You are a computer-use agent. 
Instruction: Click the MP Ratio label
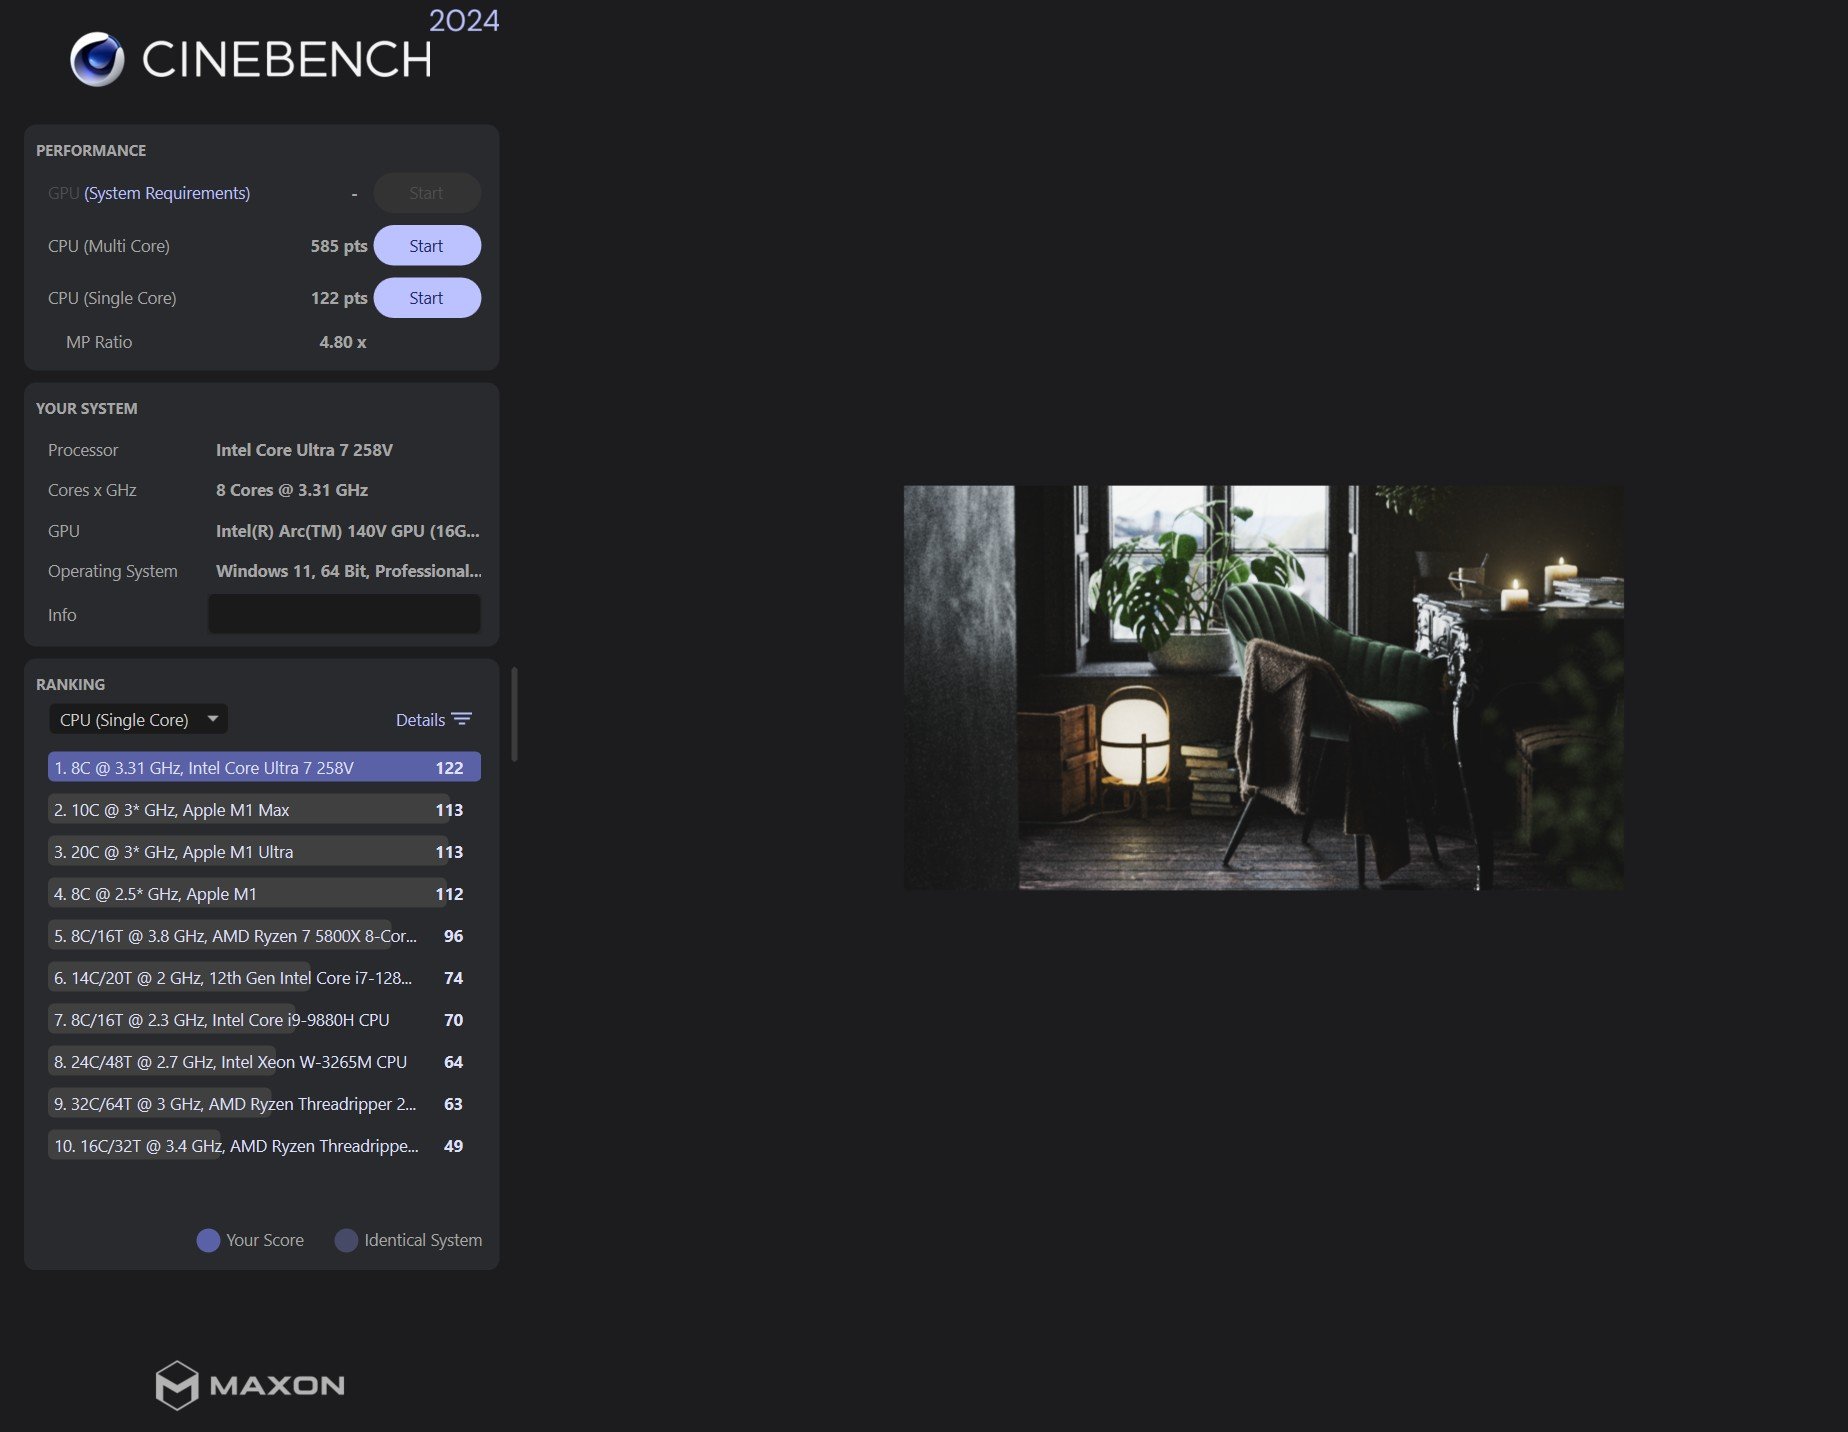point(99,342)
